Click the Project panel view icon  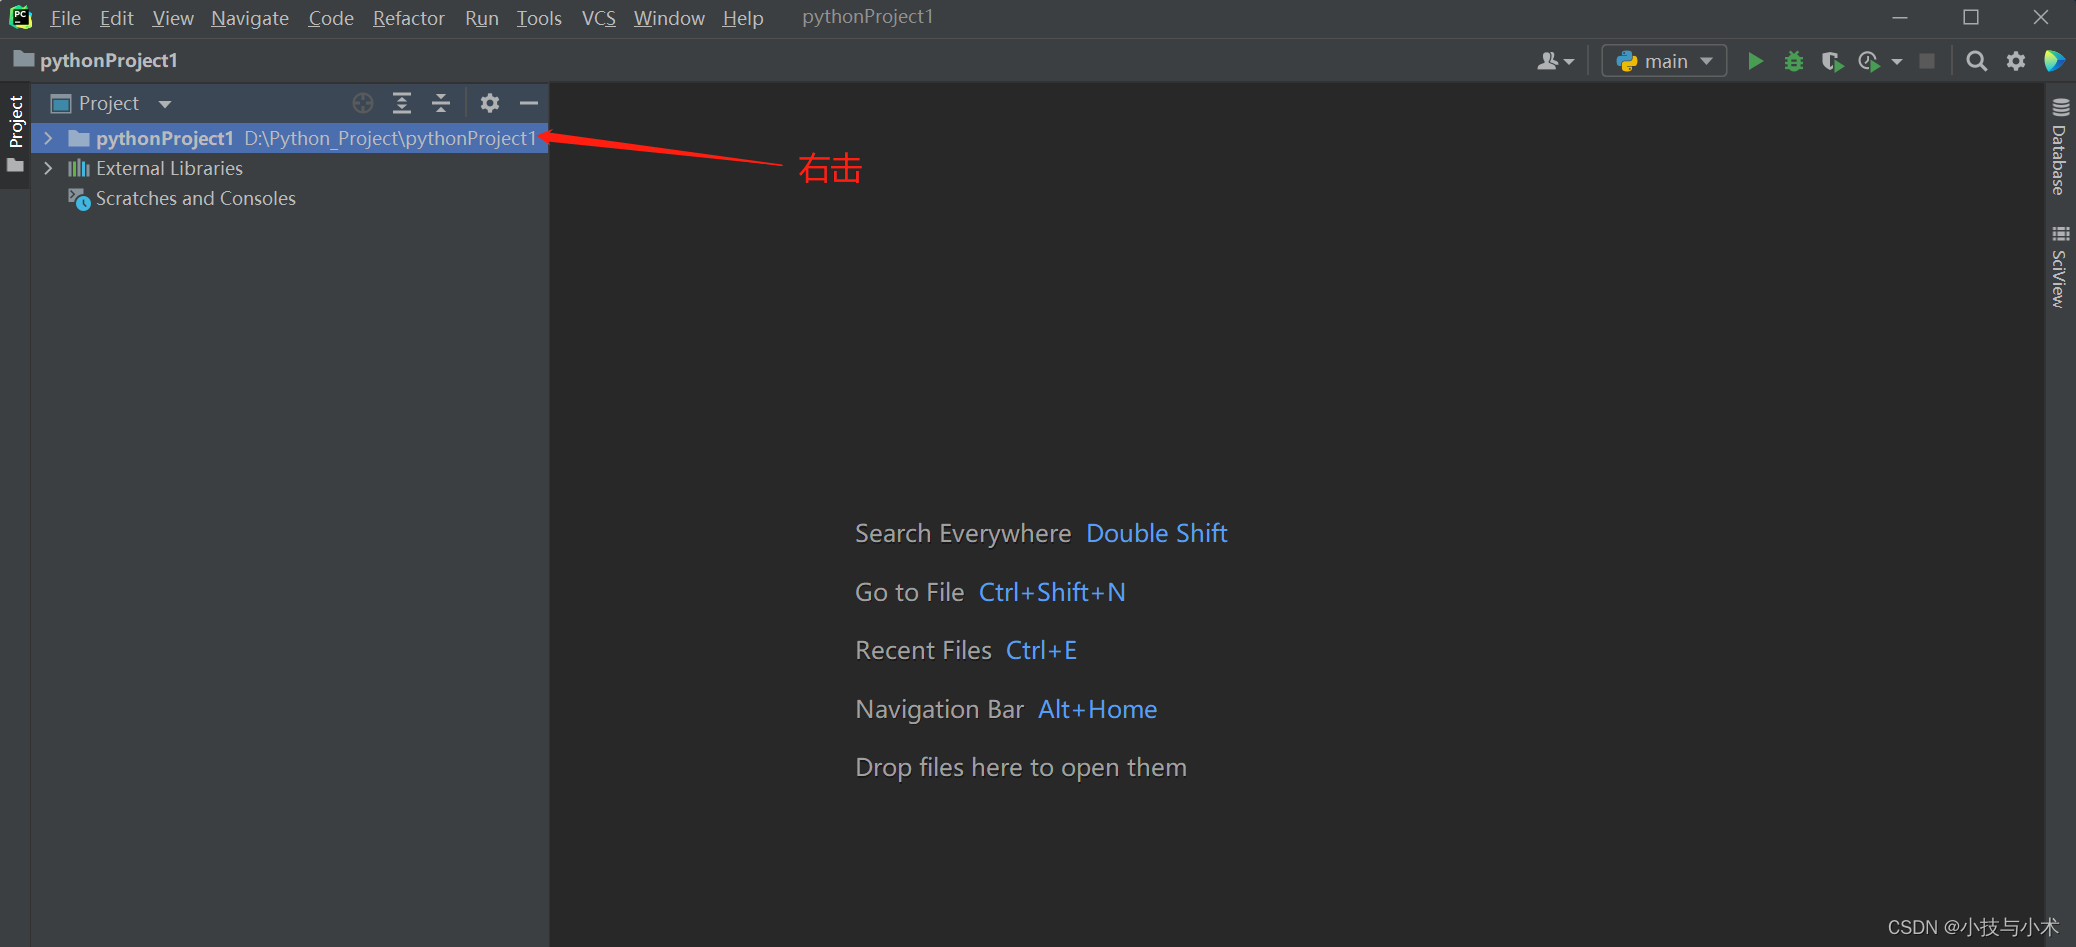61,103
